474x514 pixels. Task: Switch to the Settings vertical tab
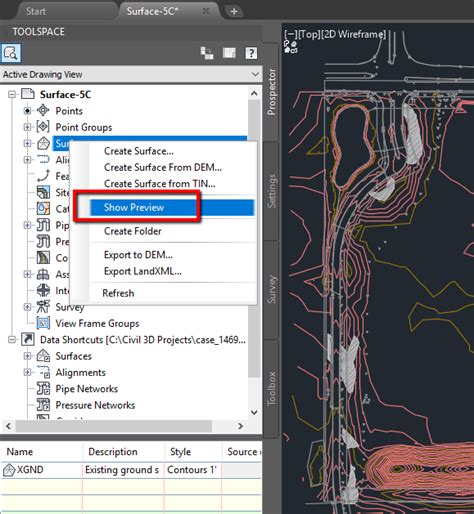coord(272,191)
